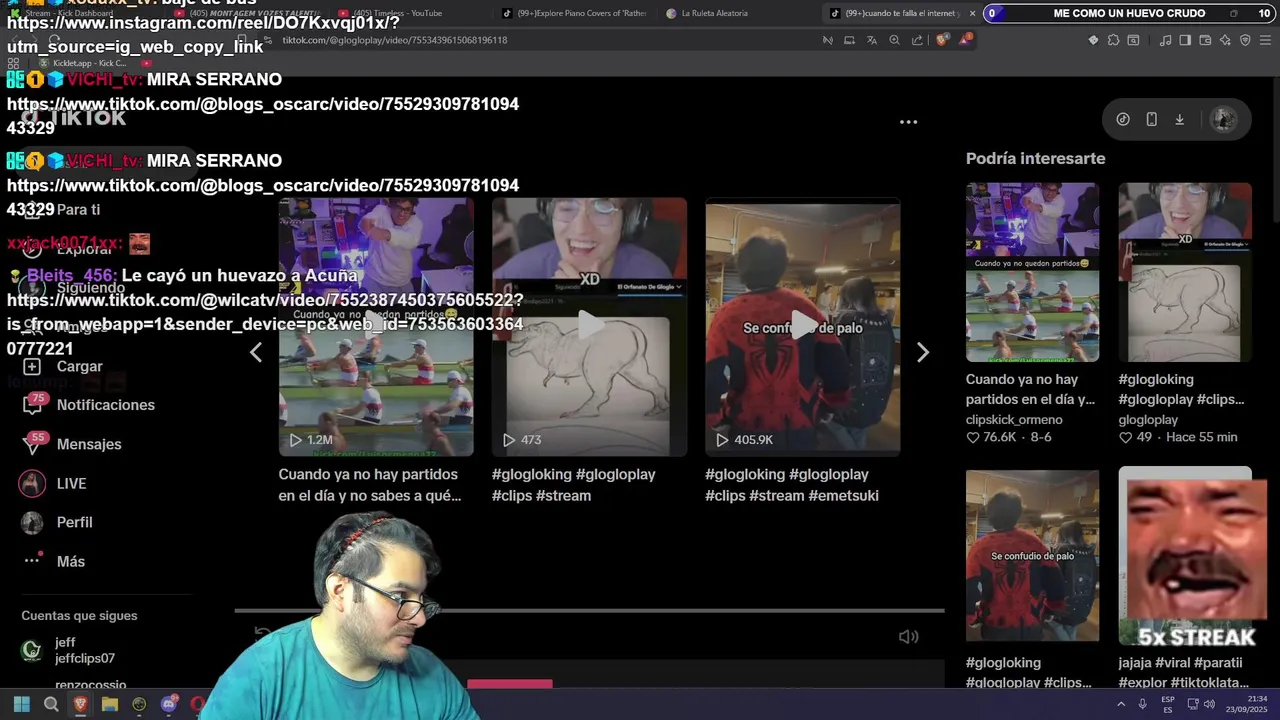Viewport: 1280px width, 720px height.
Task: Show next carousel videos with right arrow
Action: click(922, 352)
